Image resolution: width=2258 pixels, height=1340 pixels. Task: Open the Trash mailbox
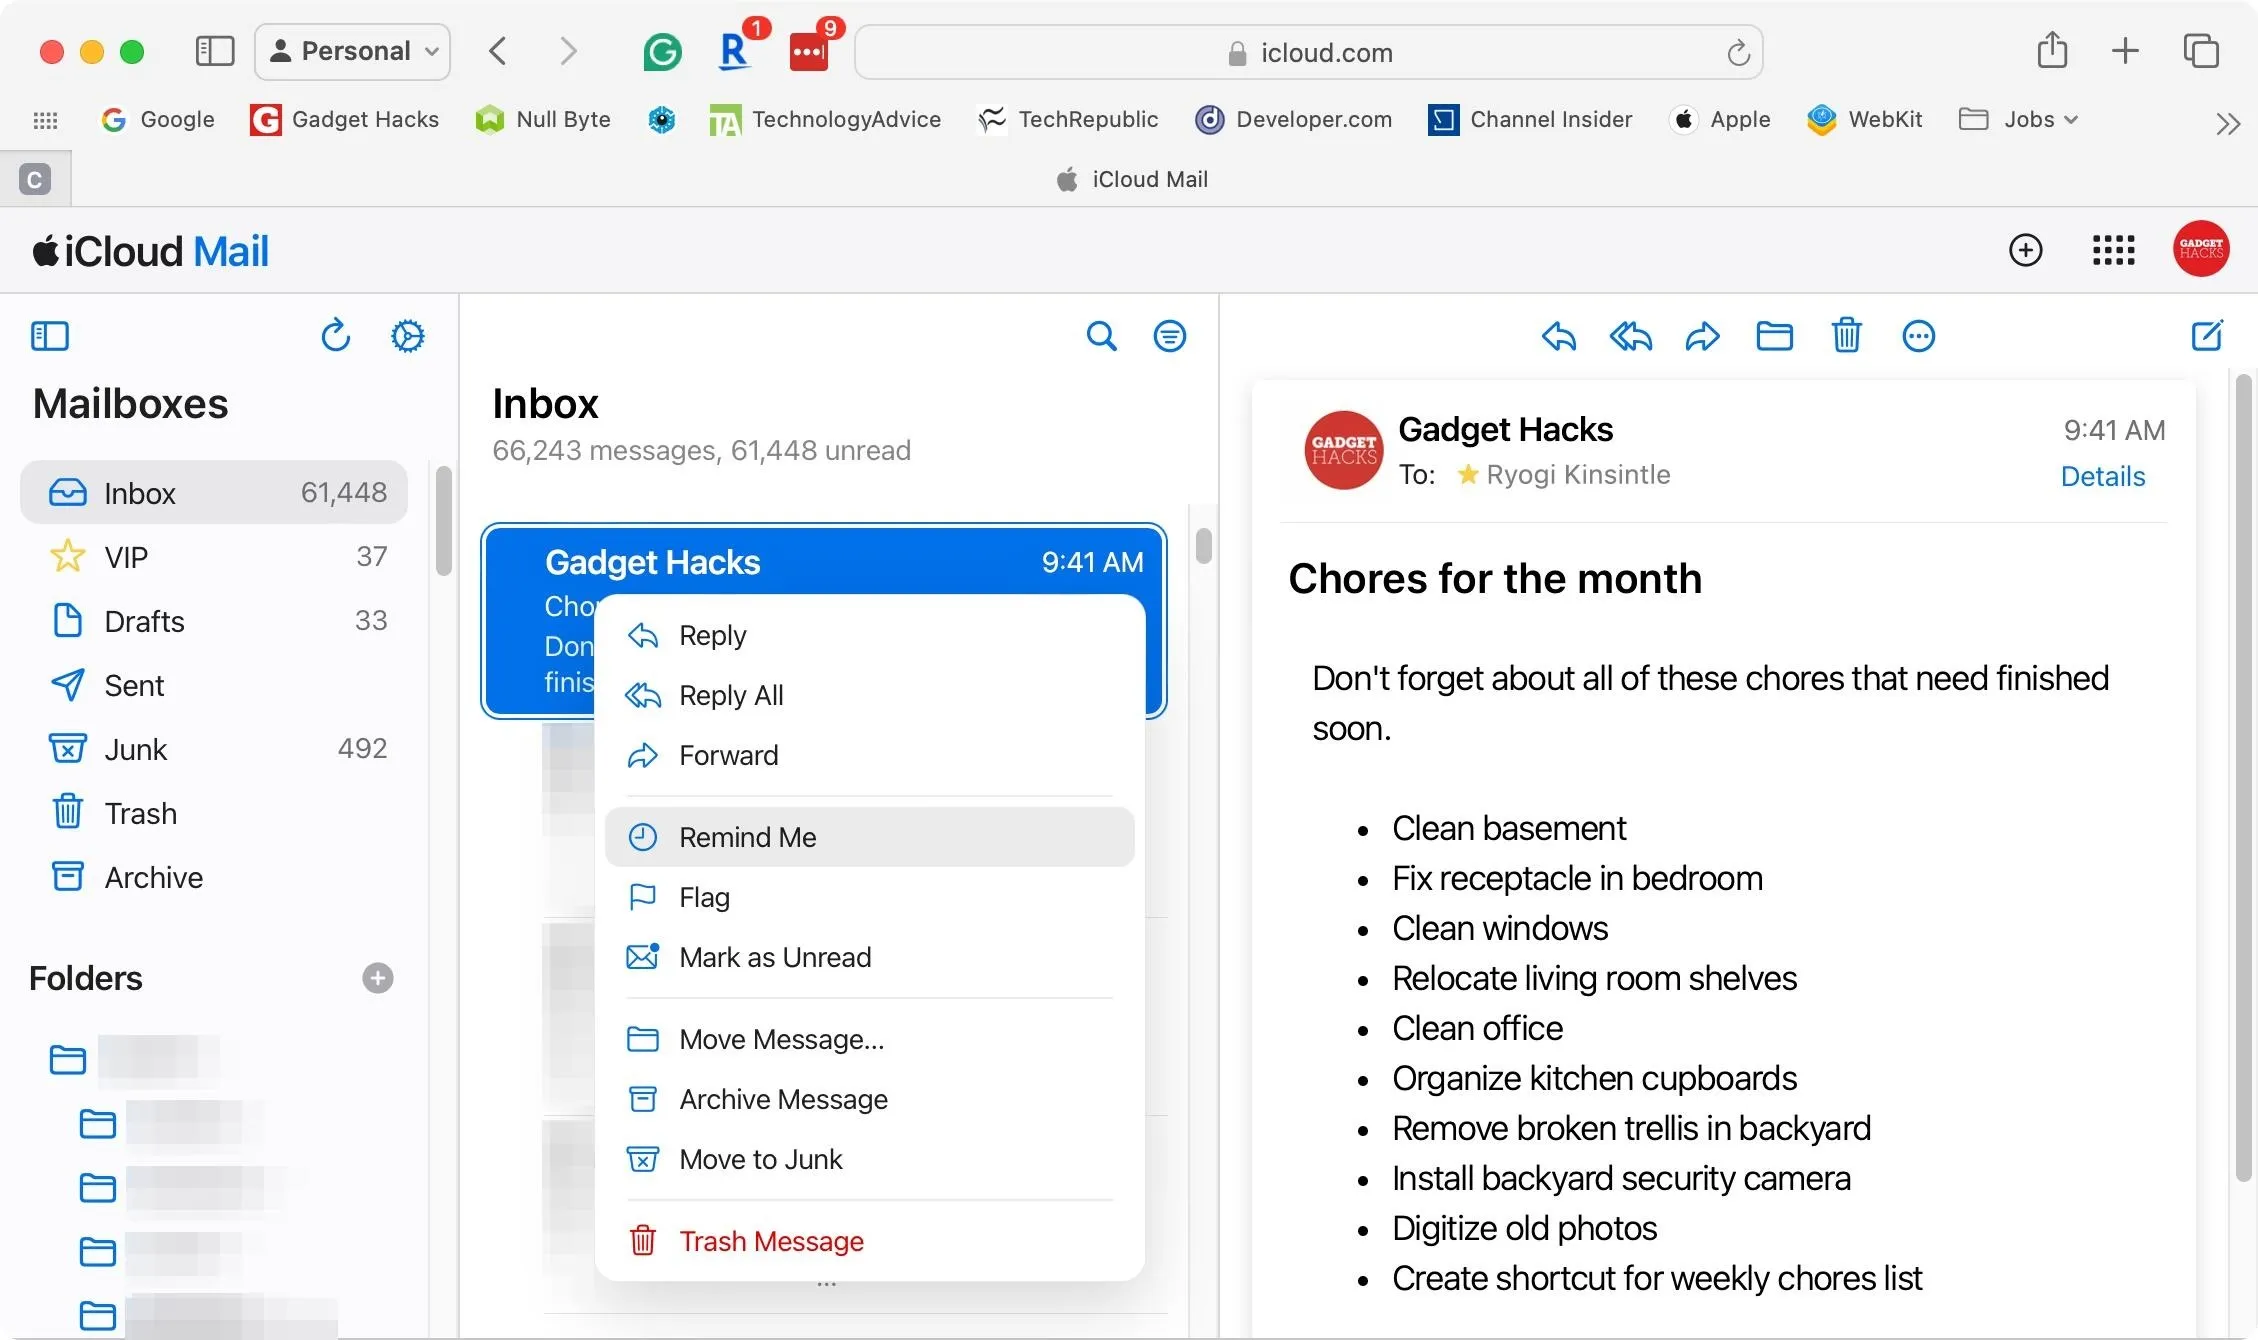214,813
